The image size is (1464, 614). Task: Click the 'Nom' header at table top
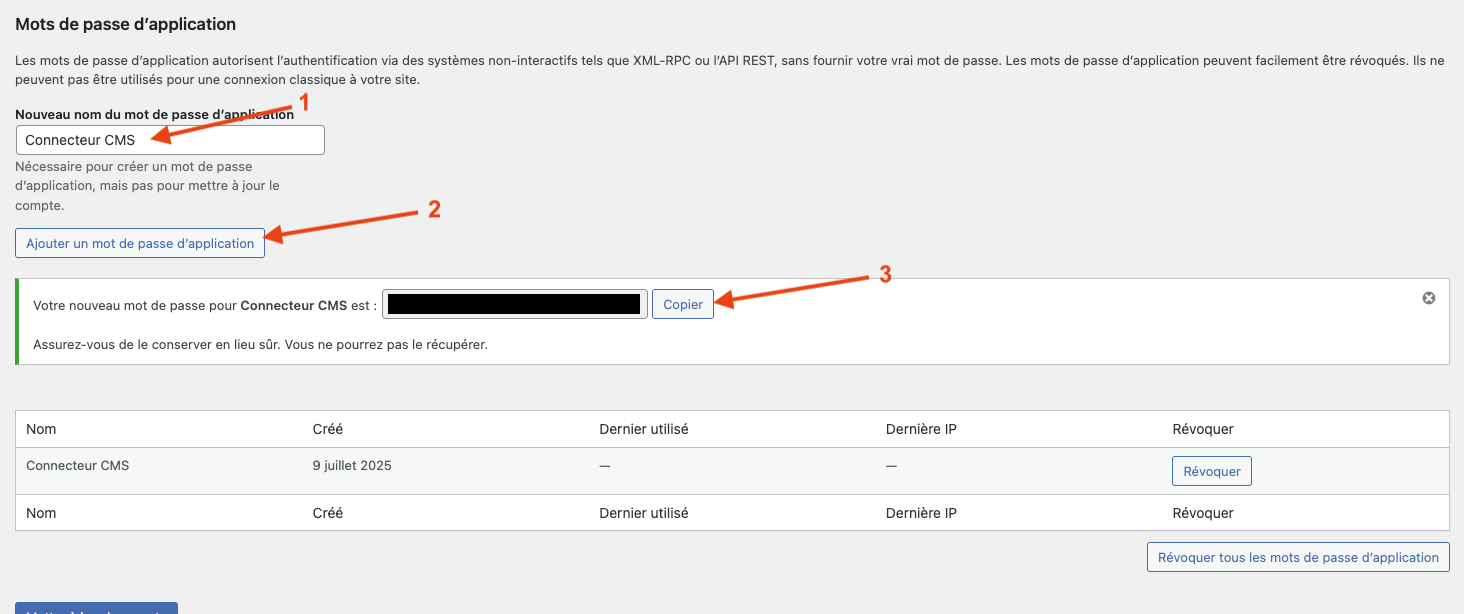coord(41,429)
